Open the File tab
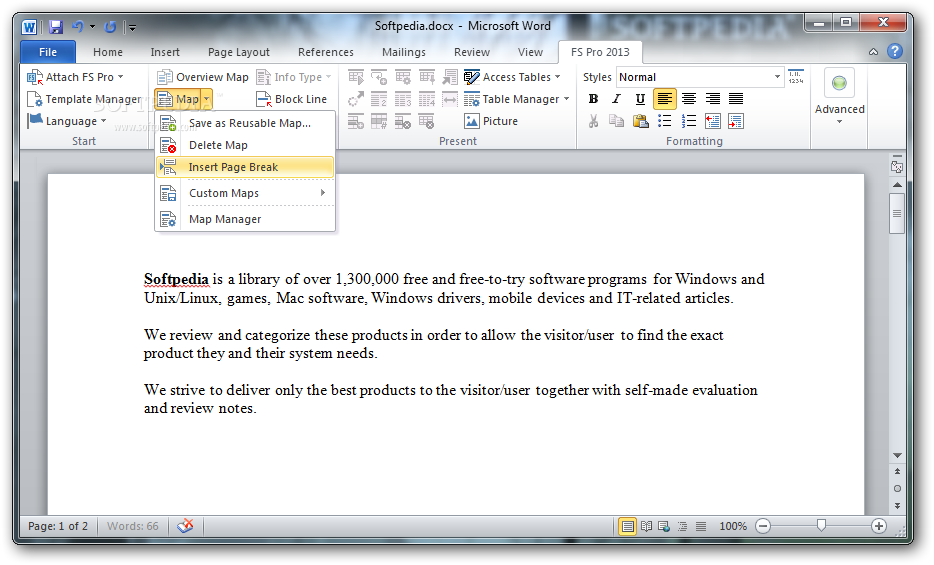The height and width of the screenshot is (565, 934). coord(48,52)
